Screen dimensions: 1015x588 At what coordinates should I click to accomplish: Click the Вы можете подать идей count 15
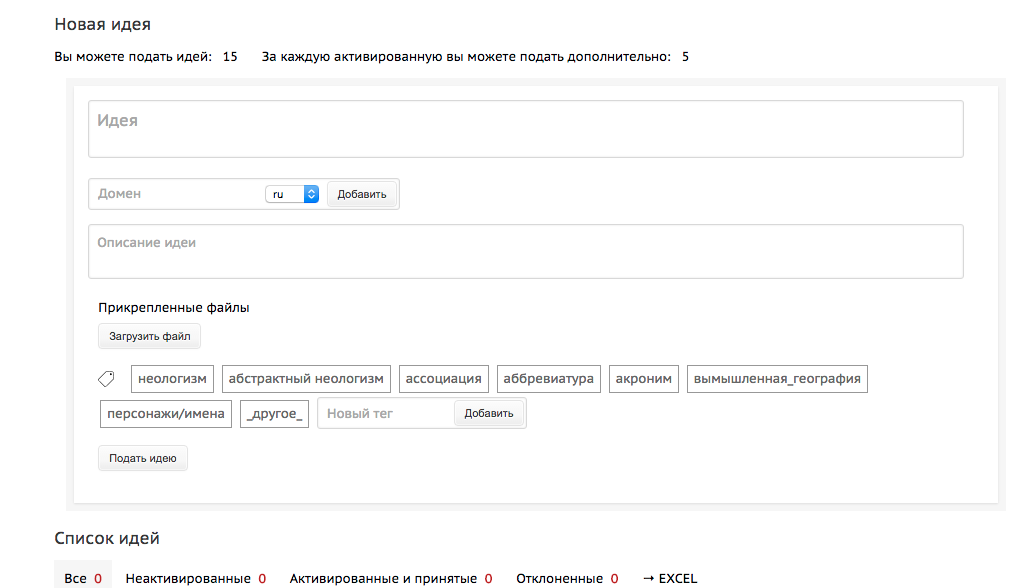point(230,57)
